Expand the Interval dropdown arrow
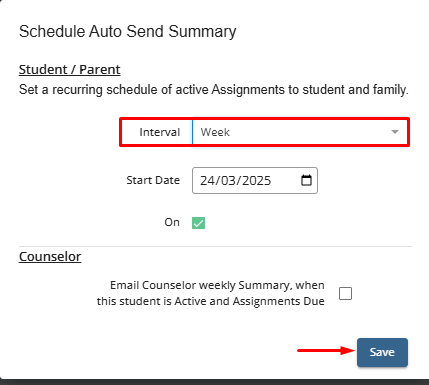Image resolution: width=429 pixels, height=385 pixels. point(395,132)
